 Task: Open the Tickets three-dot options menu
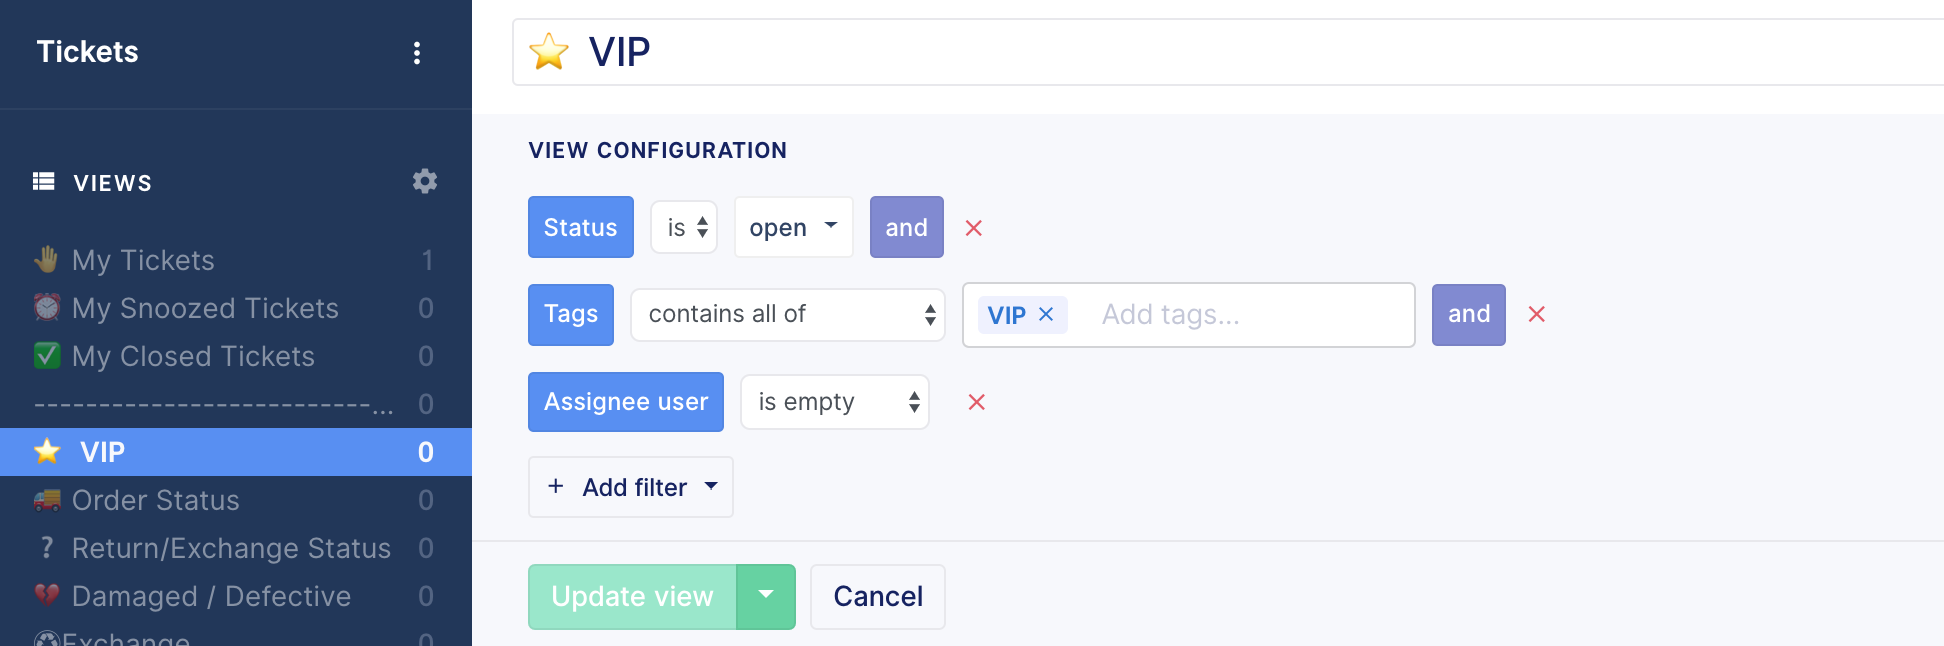click(x=417, y=53)
